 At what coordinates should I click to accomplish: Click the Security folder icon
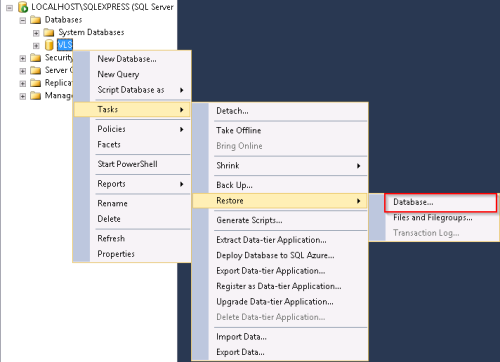35,58
